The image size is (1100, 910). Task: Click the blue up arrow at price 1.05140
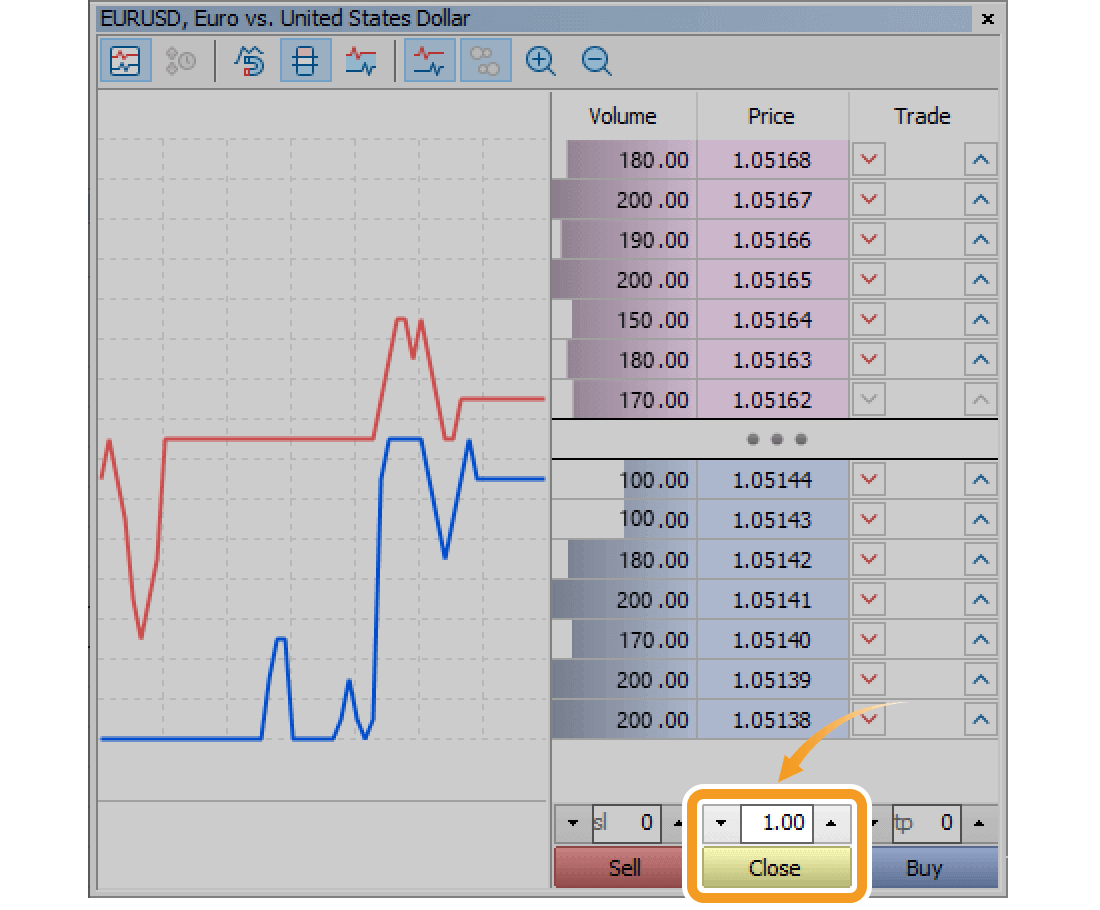[981, 640]
